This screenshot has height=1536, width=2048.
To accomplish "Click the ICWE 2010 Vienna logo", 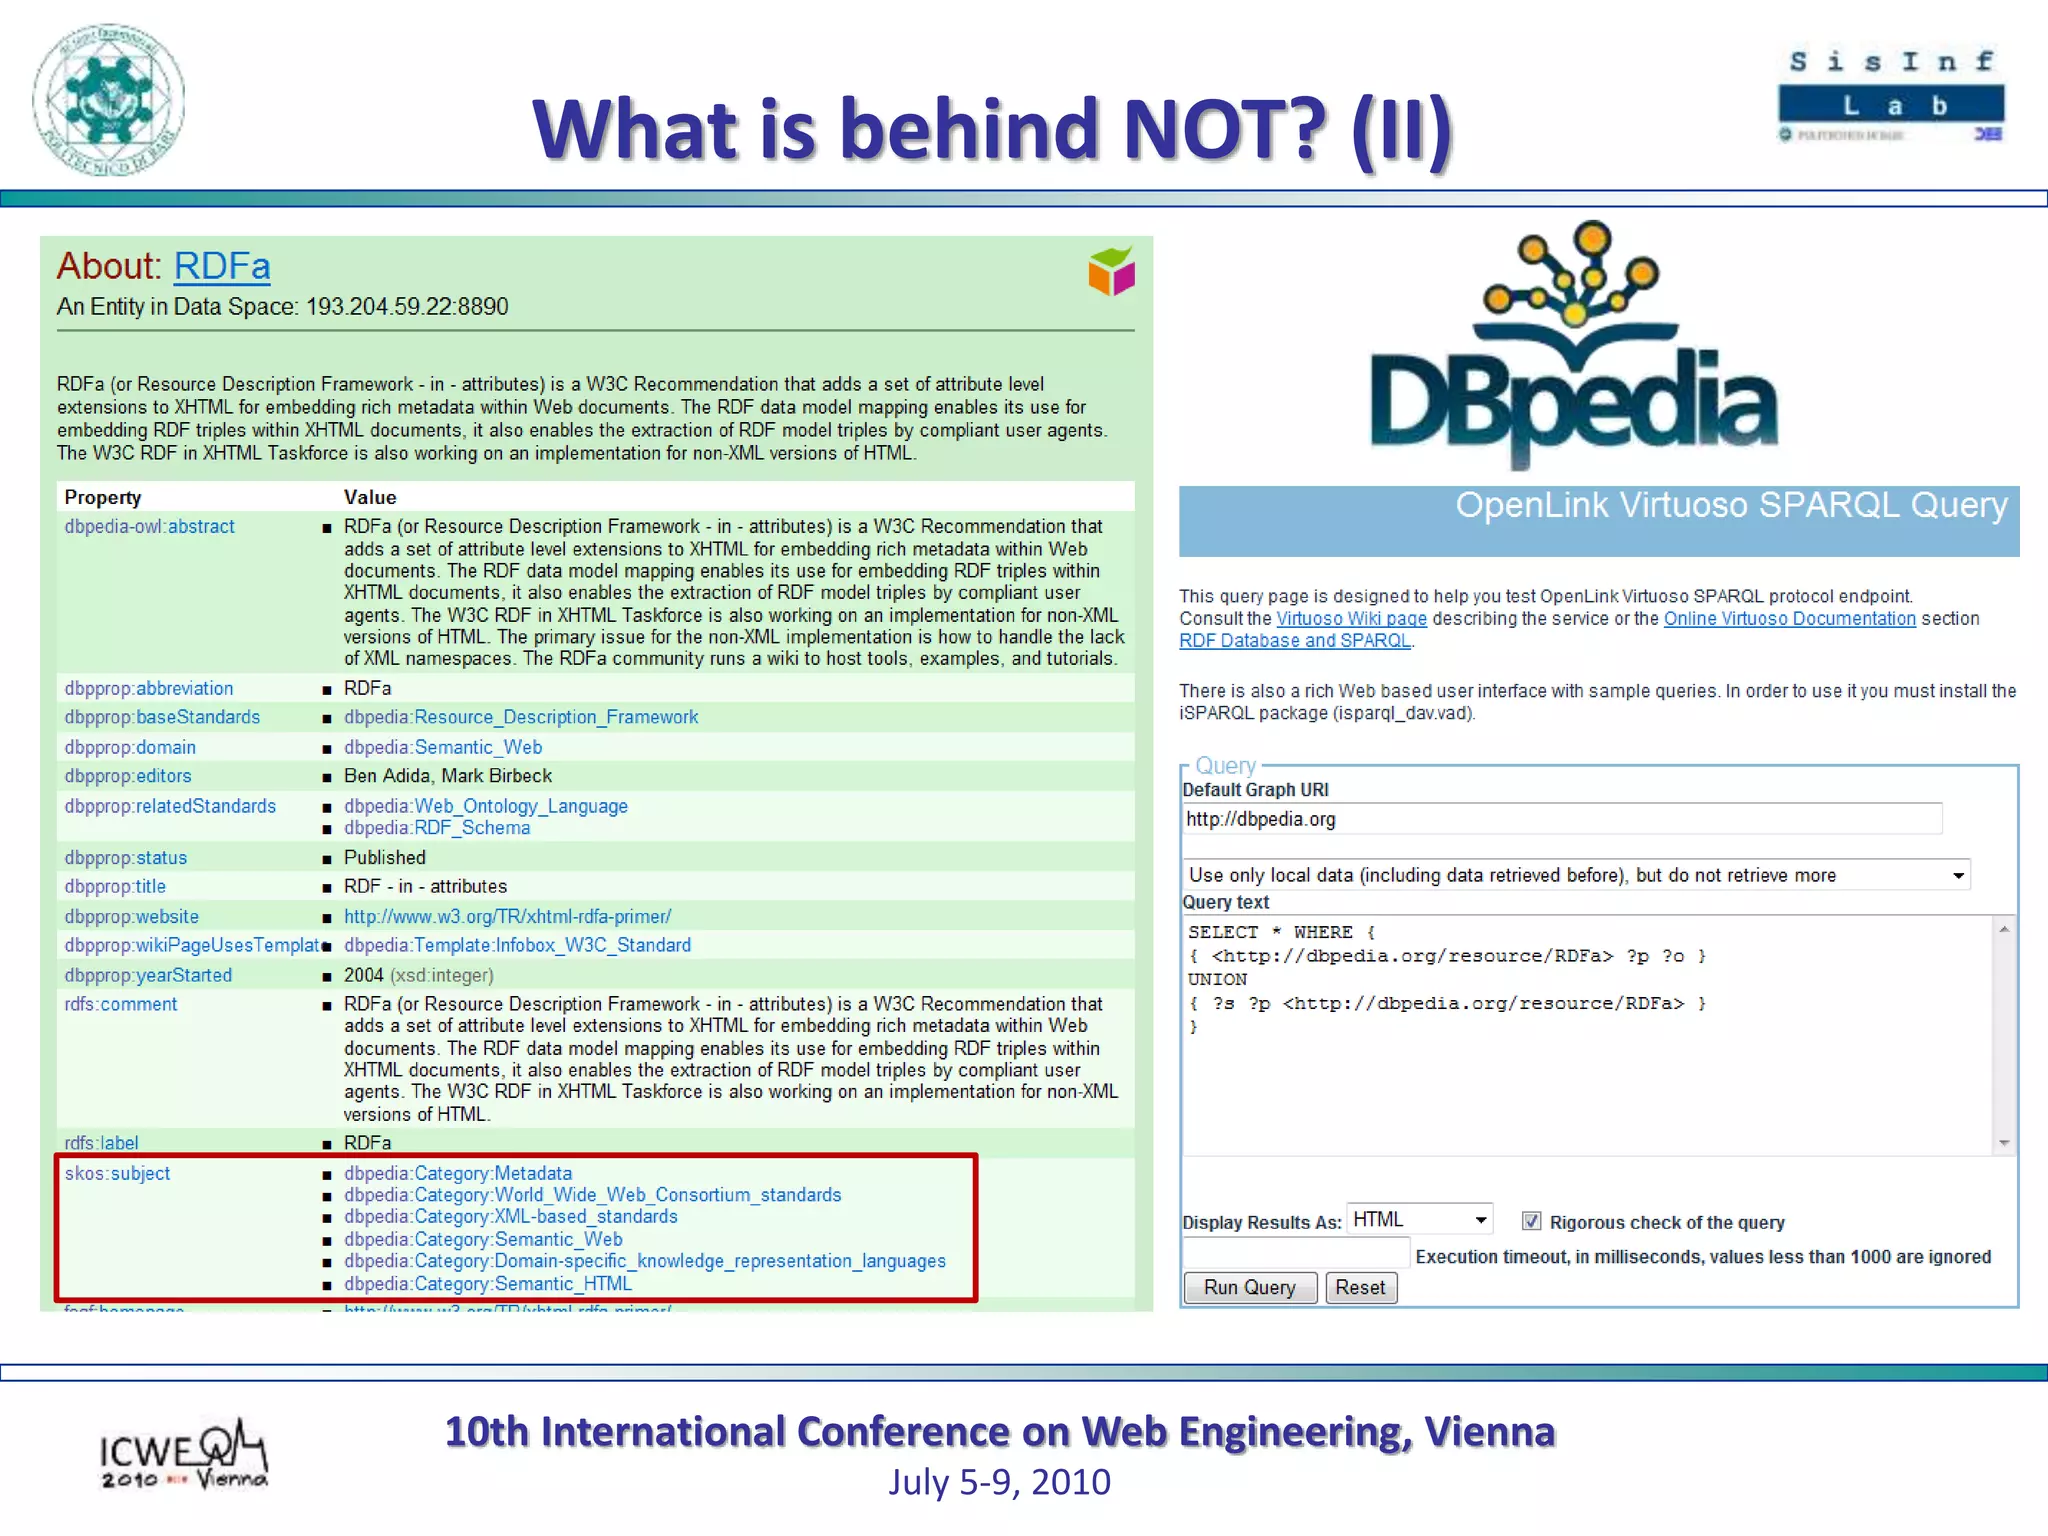I will click(x=183, y=1454).
